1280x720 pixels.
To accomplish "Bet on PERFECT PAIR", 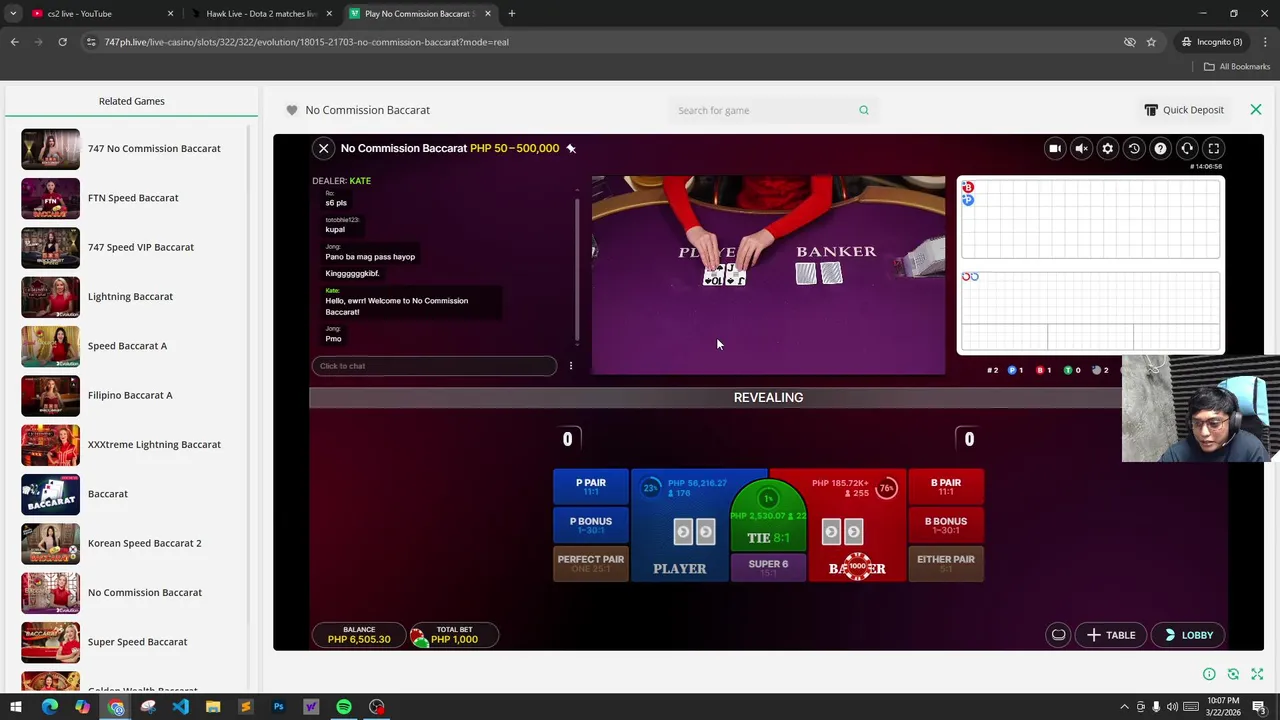I will click(x=590, y=563).
